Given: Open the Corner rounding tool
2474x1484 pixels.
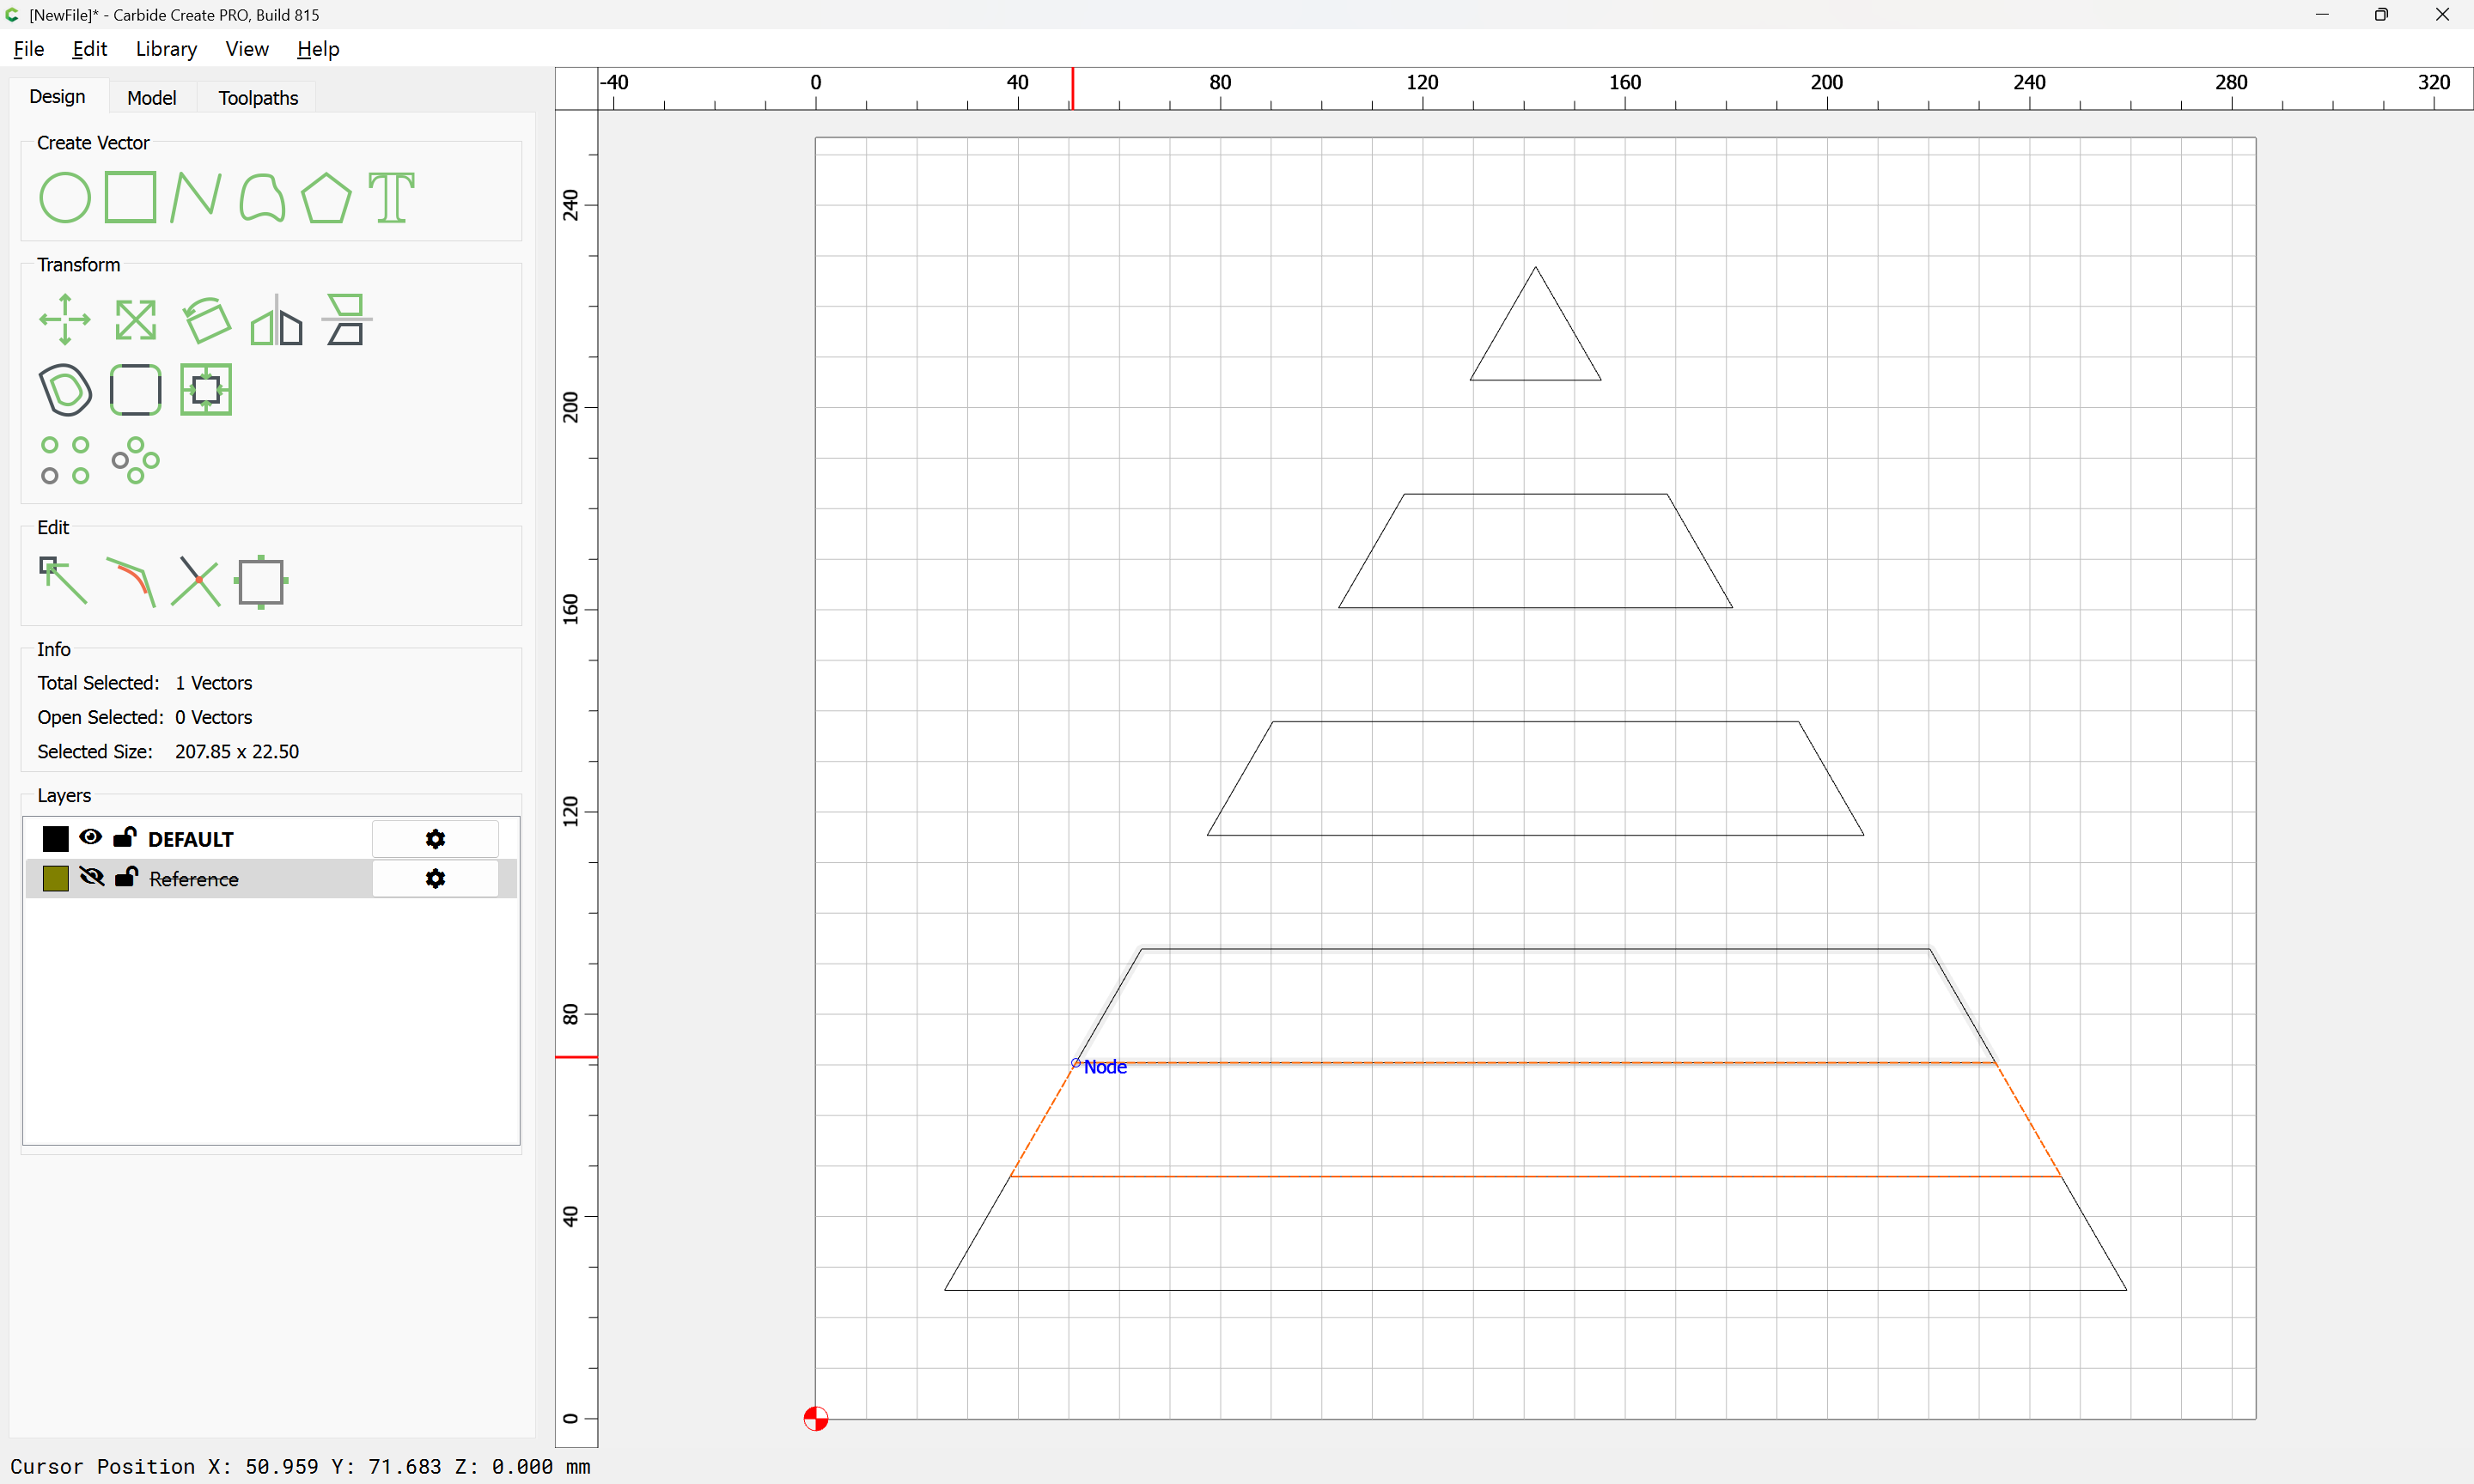Looking at the screenshot, I should (x=135, y=390).
